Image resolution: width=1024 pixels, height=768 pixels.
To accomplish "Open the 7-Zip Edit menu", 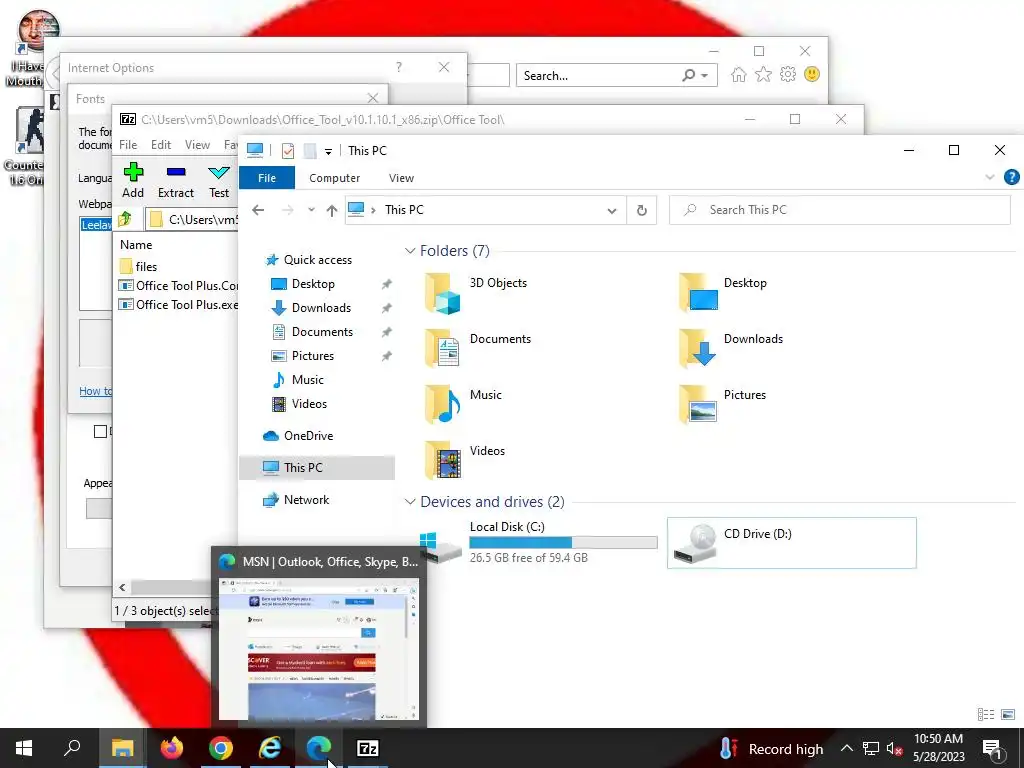I will pyautogui.click(x=161, y=145).
